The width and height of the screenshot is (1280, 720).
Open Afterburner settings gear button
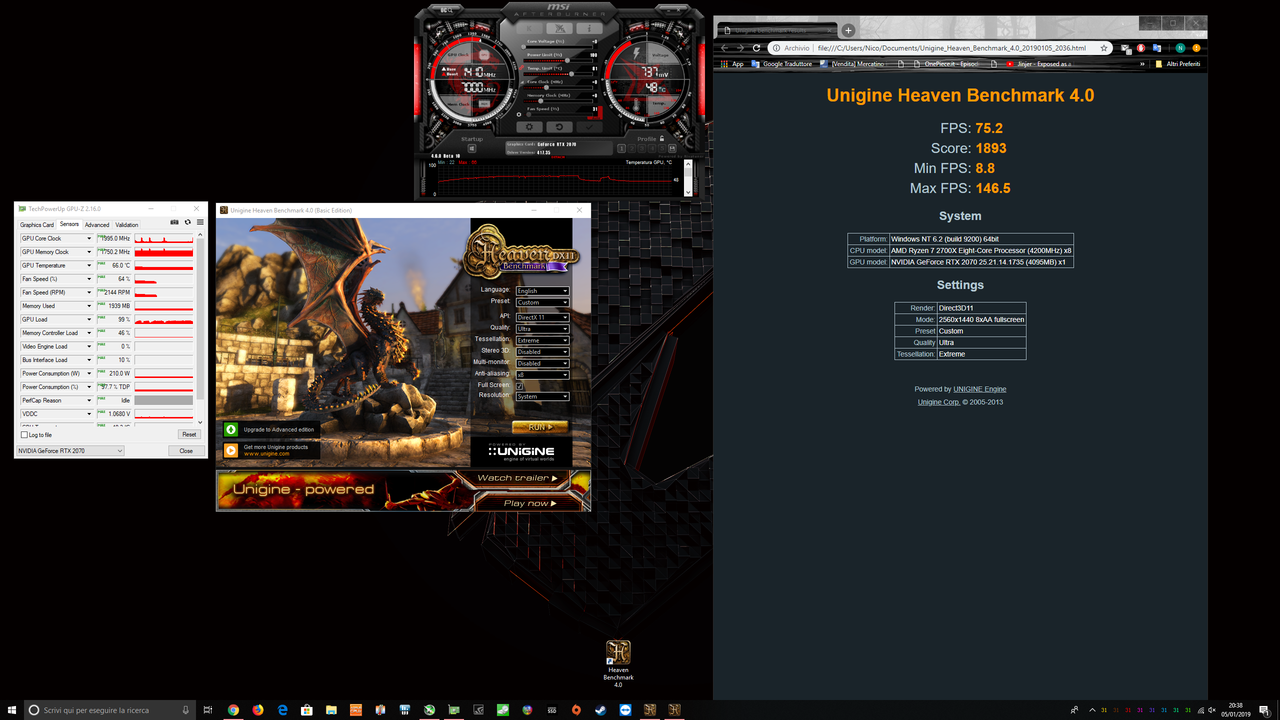pyautogui.click(x=529, y=127)
